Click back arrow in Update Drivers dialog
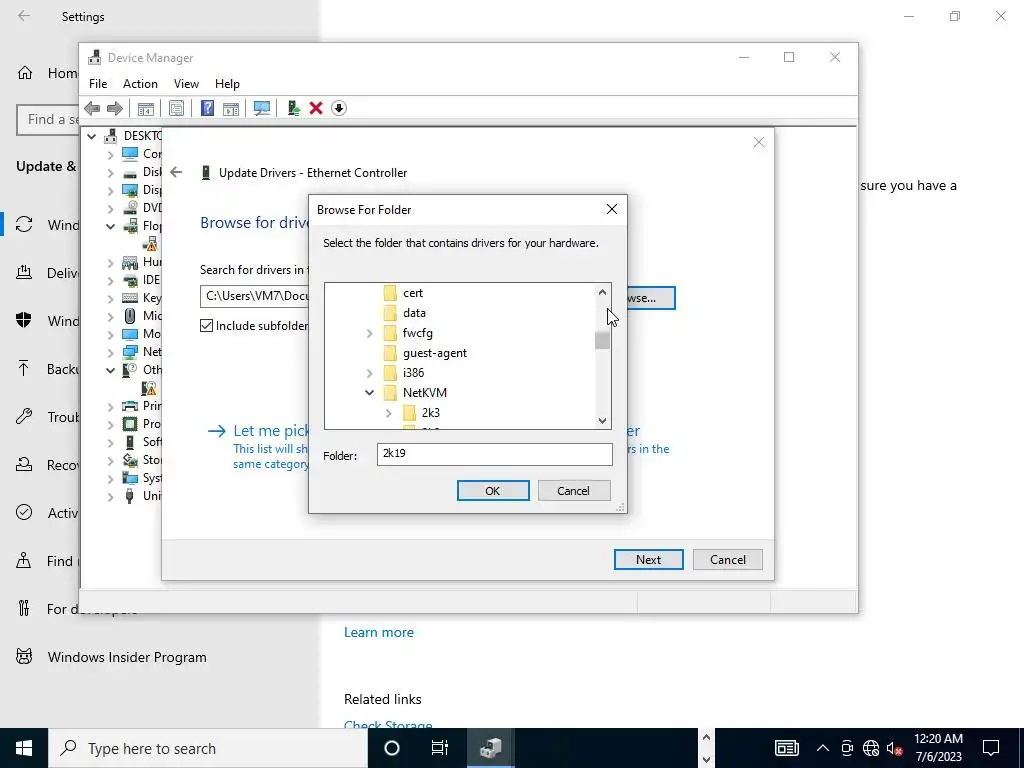Screen dimensions: 1024x768 176,172
